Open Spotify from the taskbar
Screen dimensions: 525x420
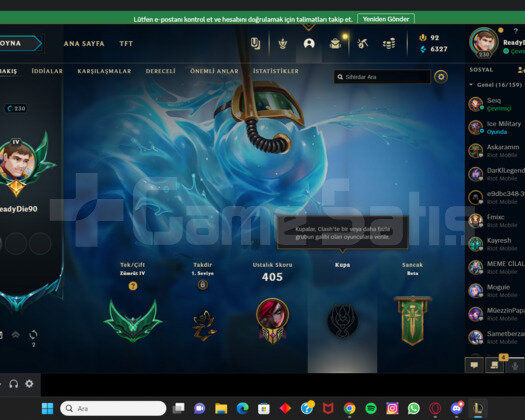click(x=371, y=408)
